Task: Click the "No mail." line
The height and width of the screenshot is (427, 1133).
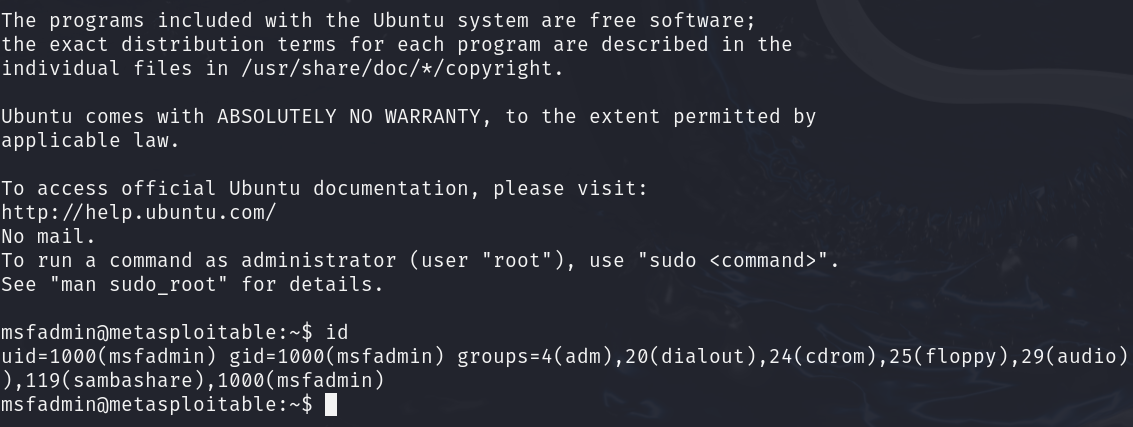Action: 49,236
